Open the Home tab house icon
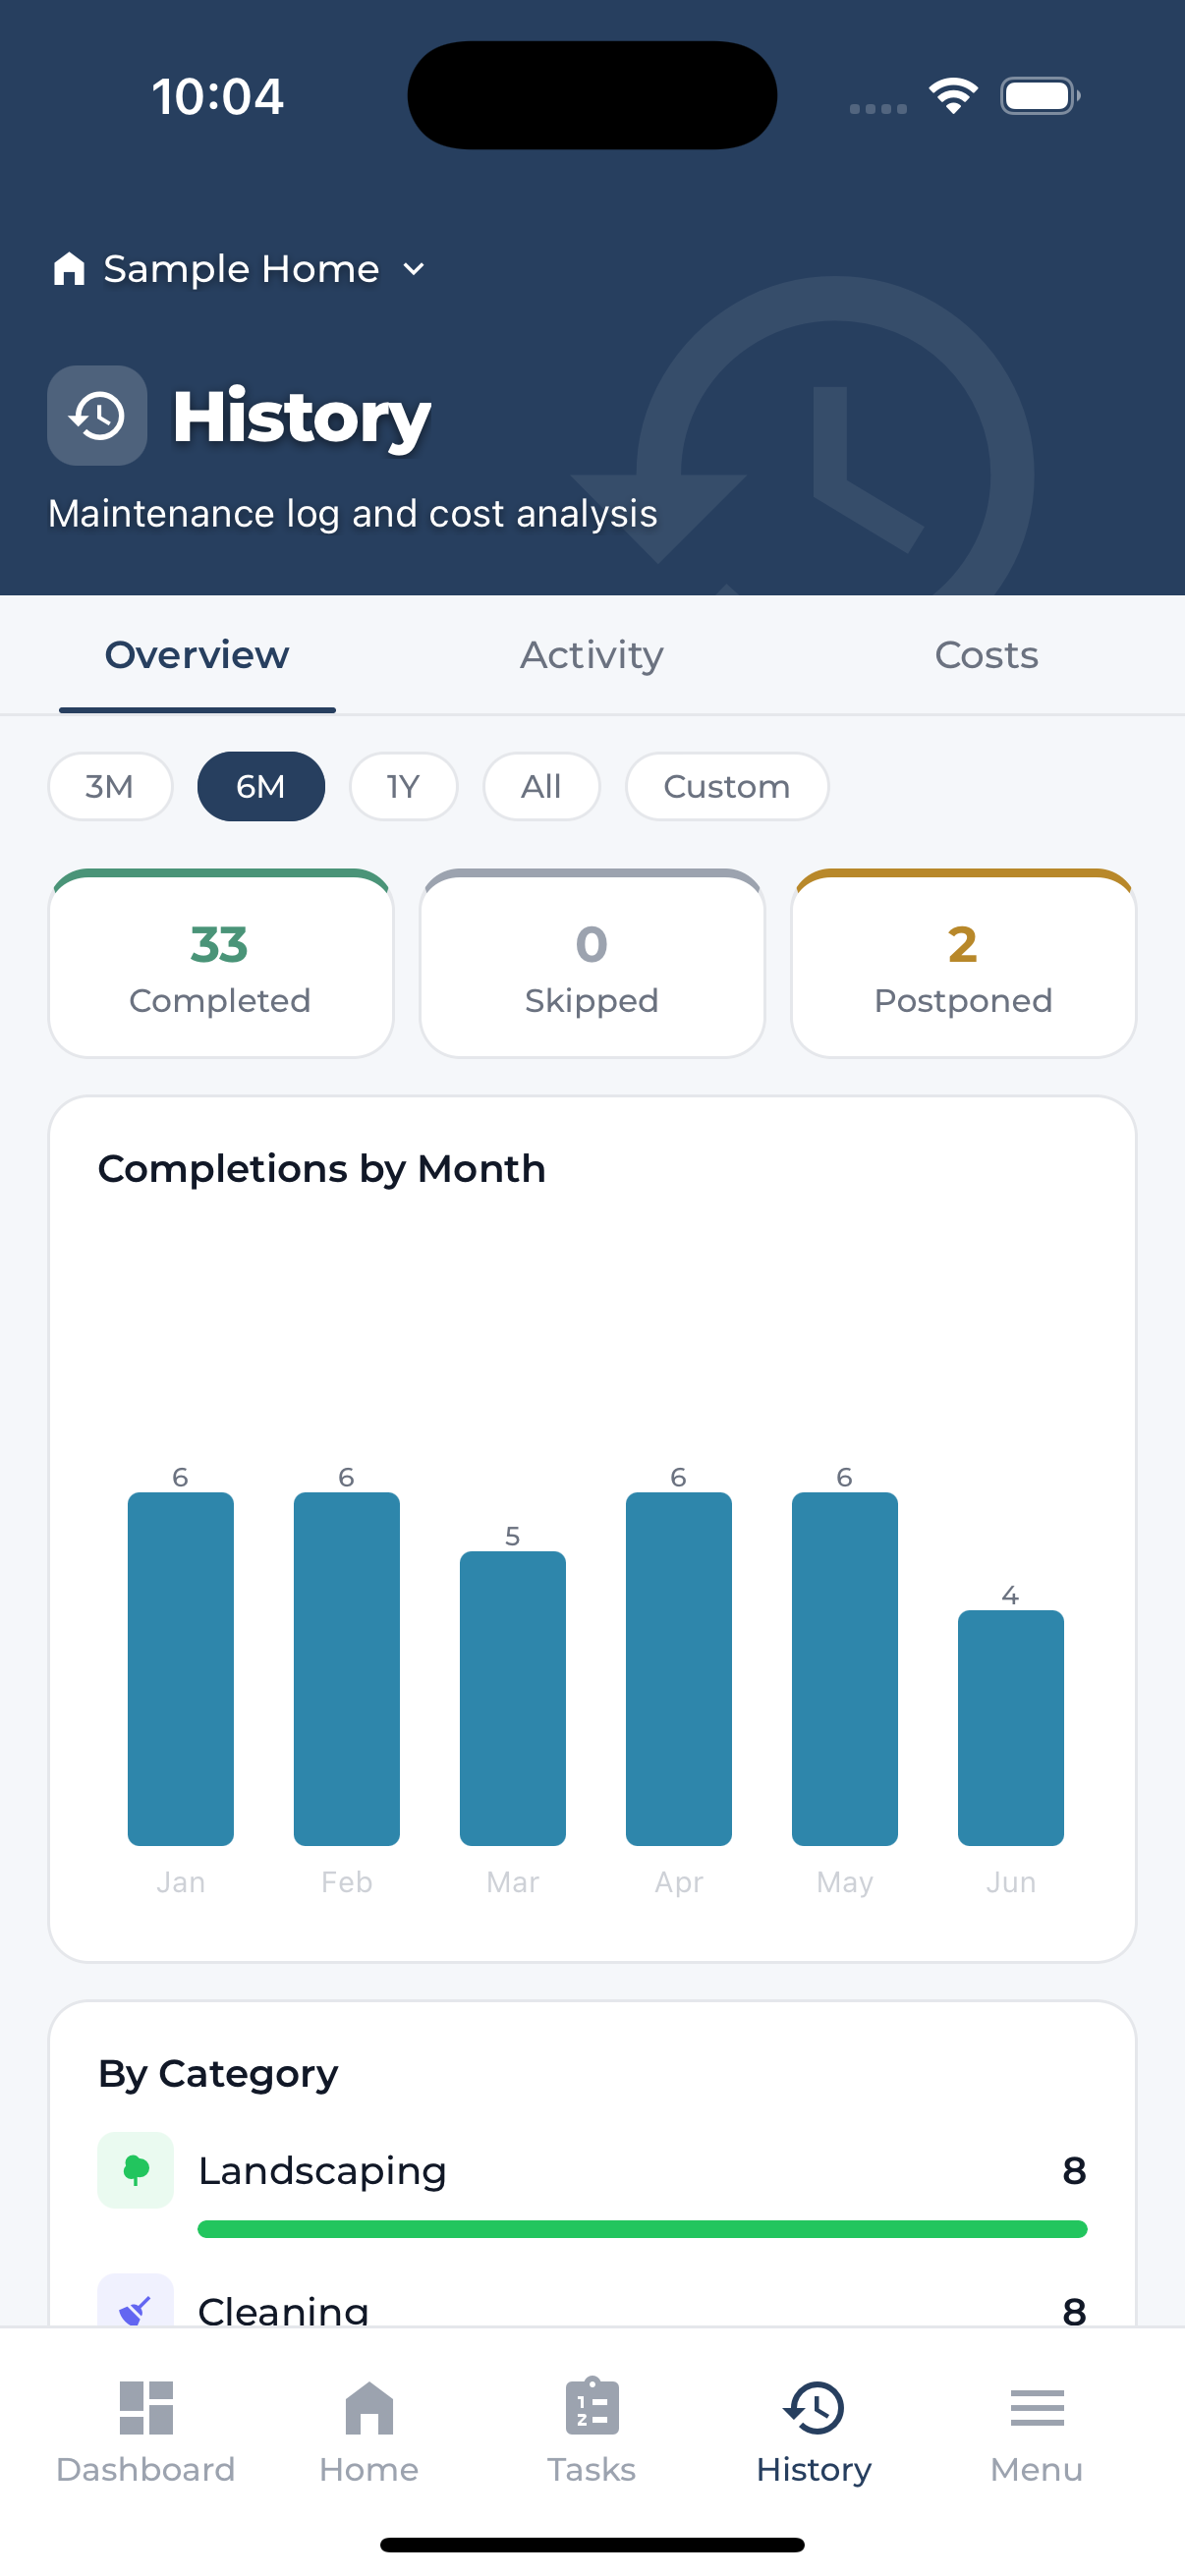Screen dimensions: 1185x2576 [x=369, y=2407]
